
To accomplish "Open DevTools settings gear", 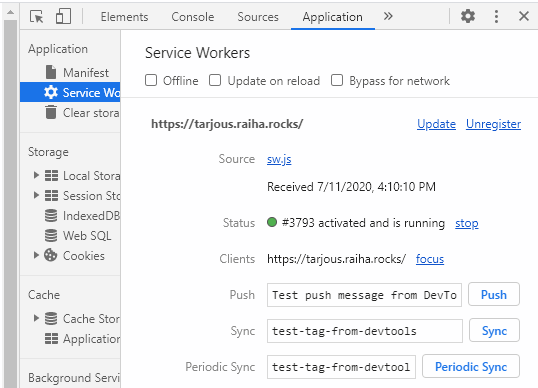I will point(468,16).
